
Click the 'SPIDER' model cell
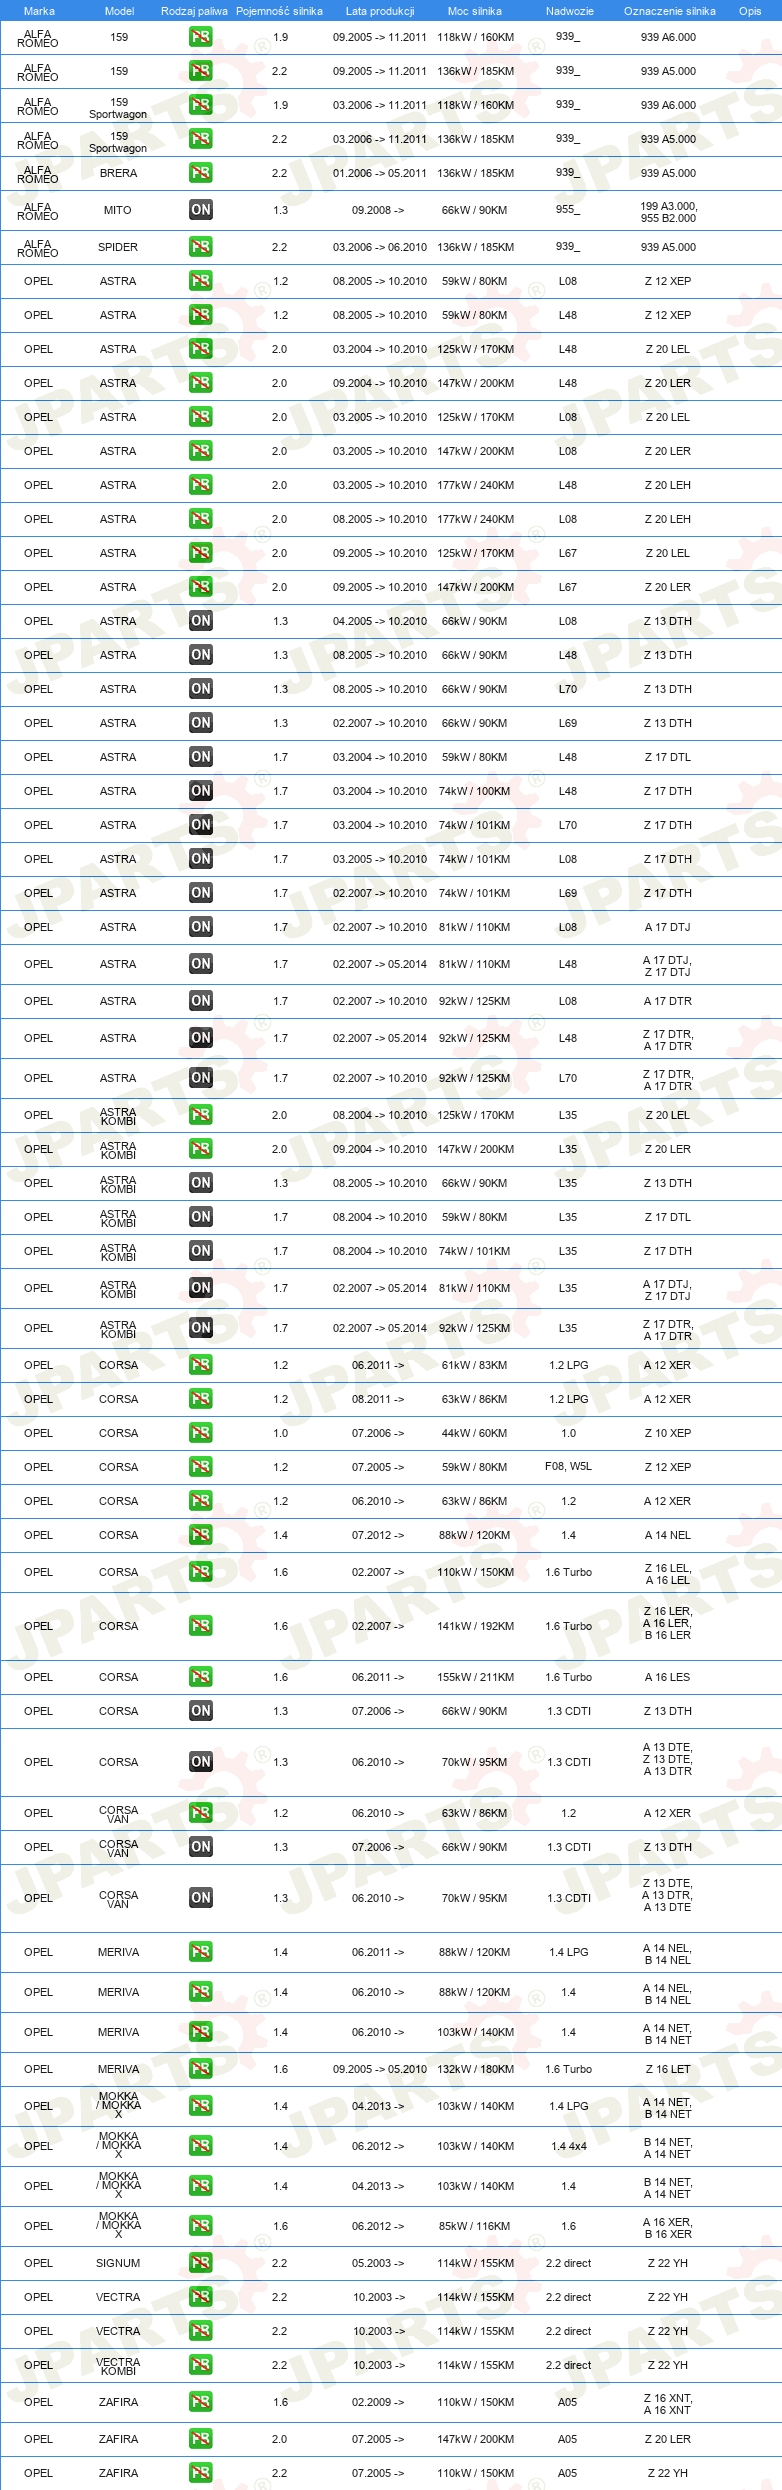click(x=118, y=247)
